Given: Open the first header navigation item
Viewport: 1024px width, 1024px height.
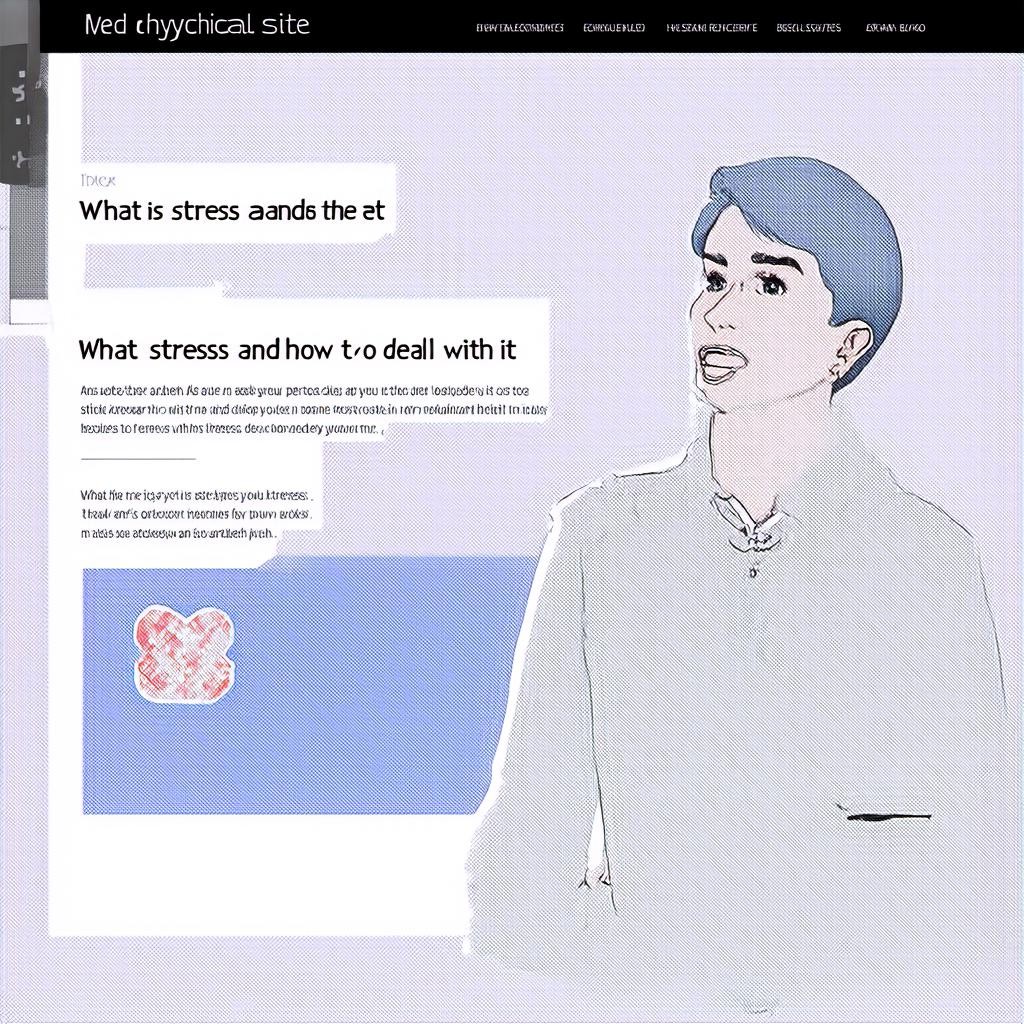Looking at the screenshot, I should [x=520, y=27].
